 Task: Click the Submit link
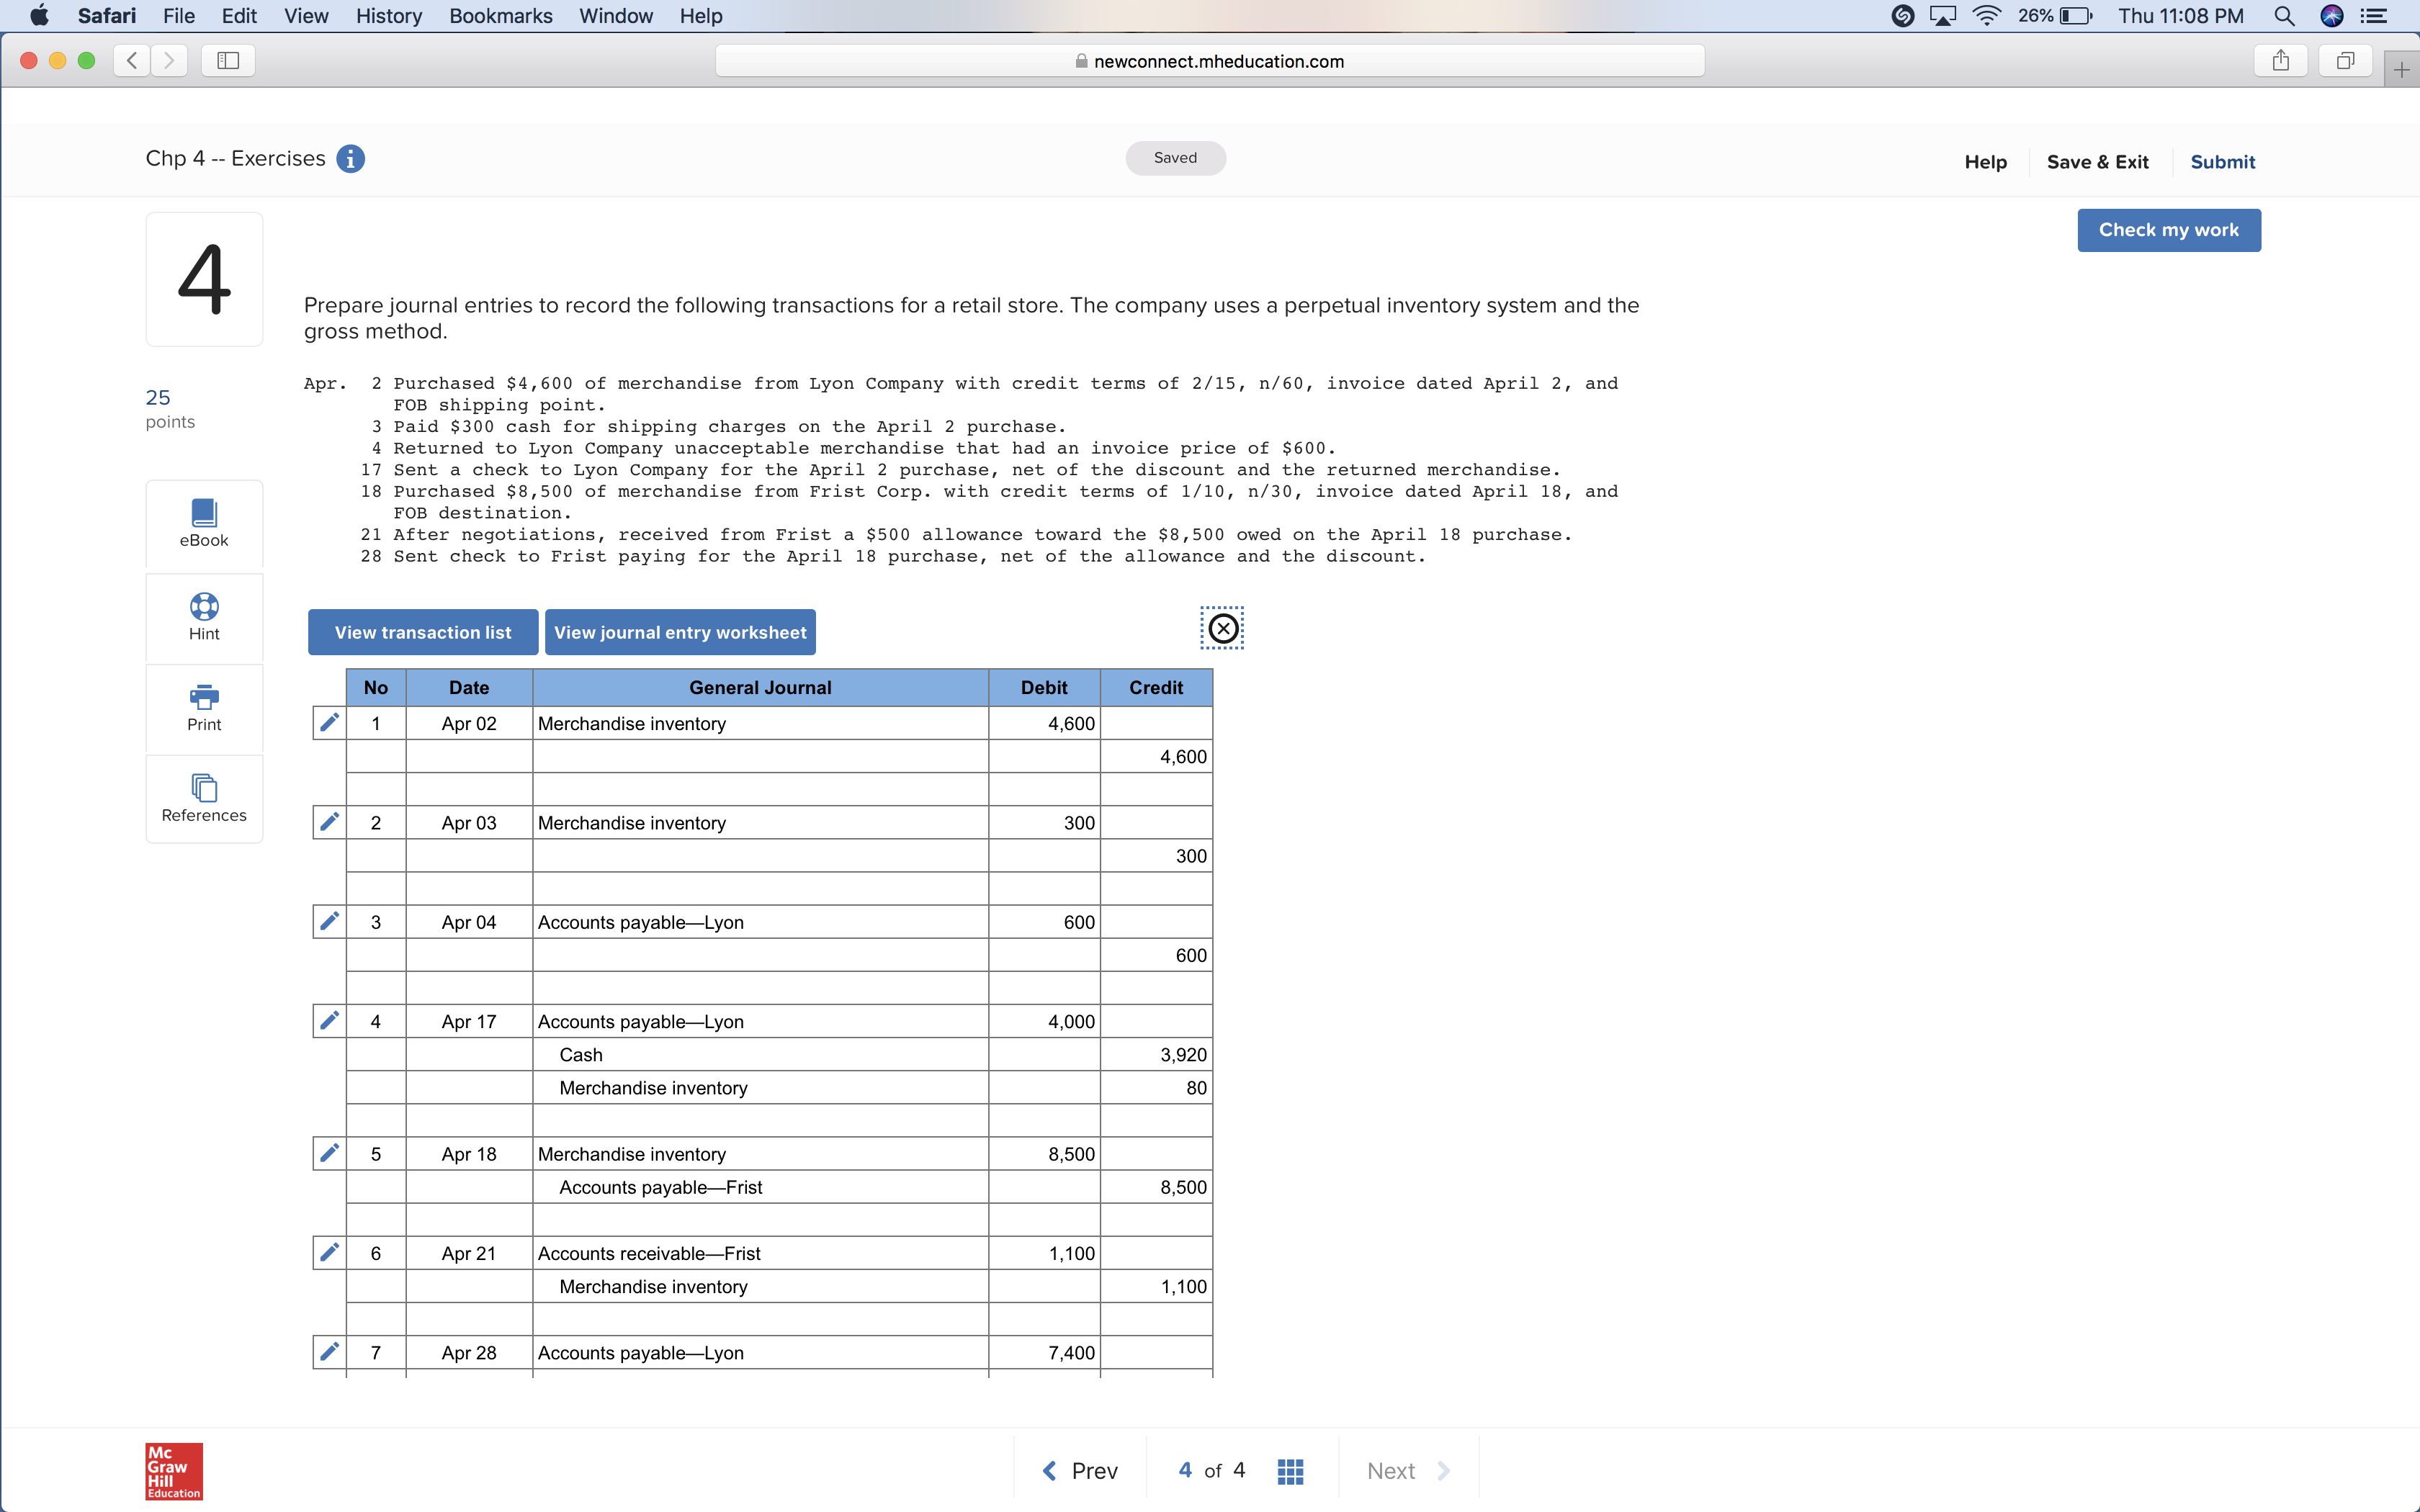pos(2222,162)
